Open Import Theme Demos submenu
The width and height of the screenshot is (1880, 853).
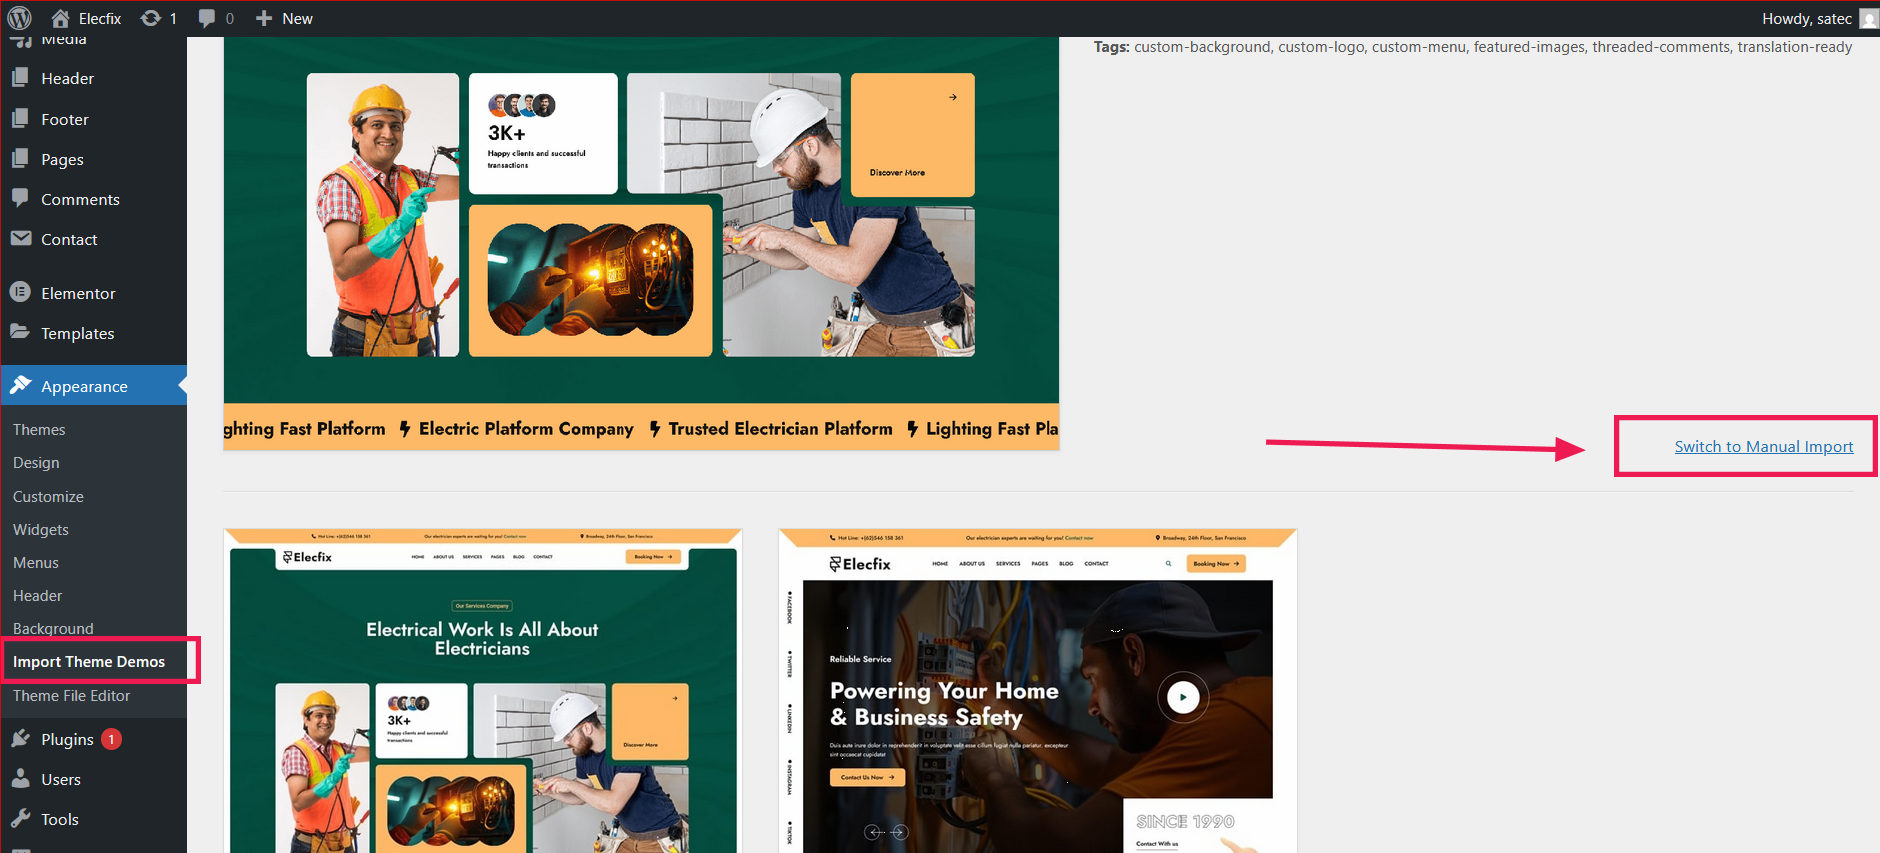pos(89,662)
